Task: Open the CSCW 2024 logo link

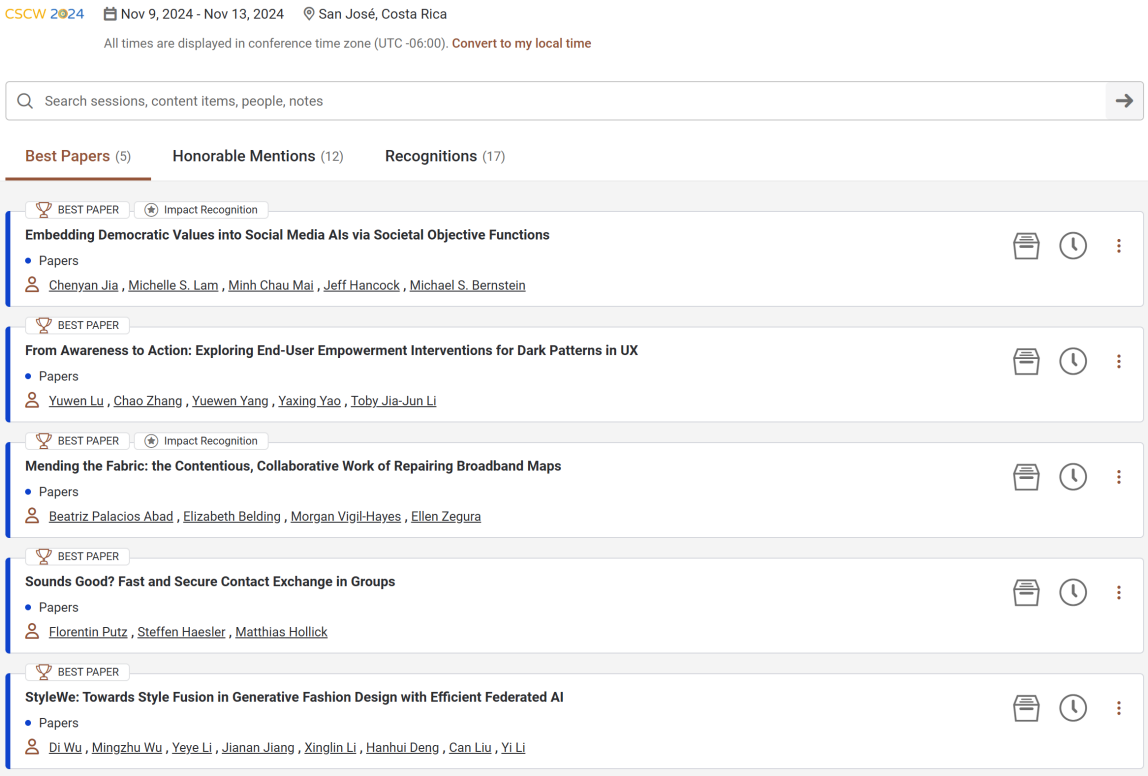Action: point(45,14)
